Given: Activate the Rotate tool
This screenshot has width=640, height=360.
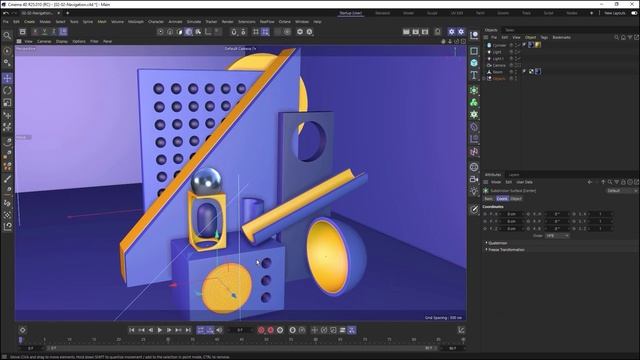Looking at the screenshot, I should pos(7,90).
